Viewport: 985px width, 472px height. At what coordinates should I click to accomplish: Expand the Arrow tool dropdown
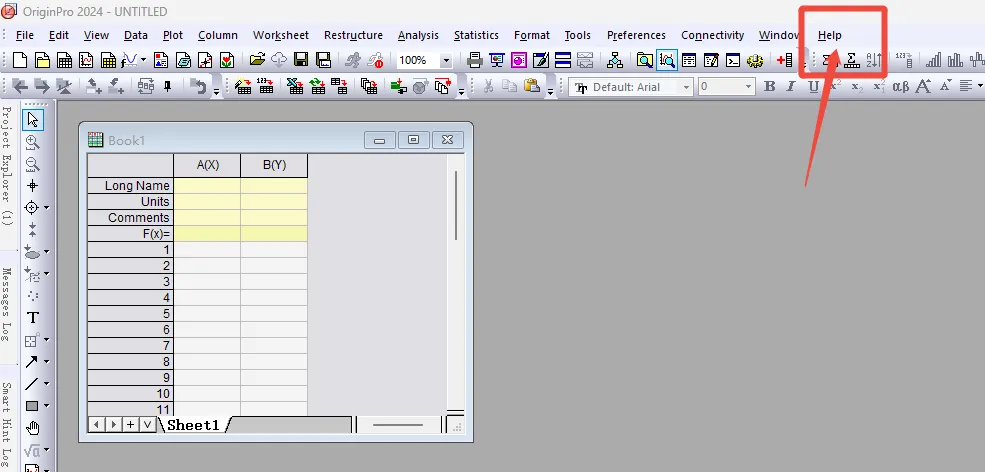pos(46,362)
